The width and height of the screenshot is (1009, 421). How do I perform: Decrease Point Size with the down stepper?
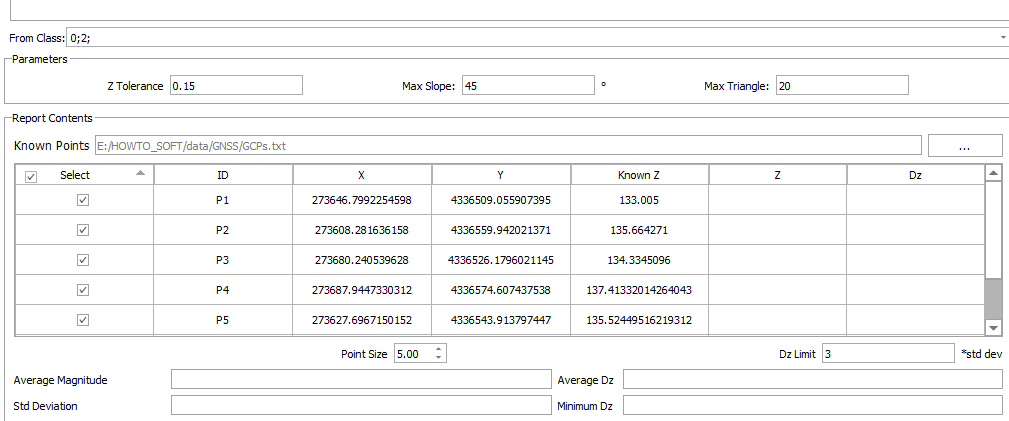[439, 358]
